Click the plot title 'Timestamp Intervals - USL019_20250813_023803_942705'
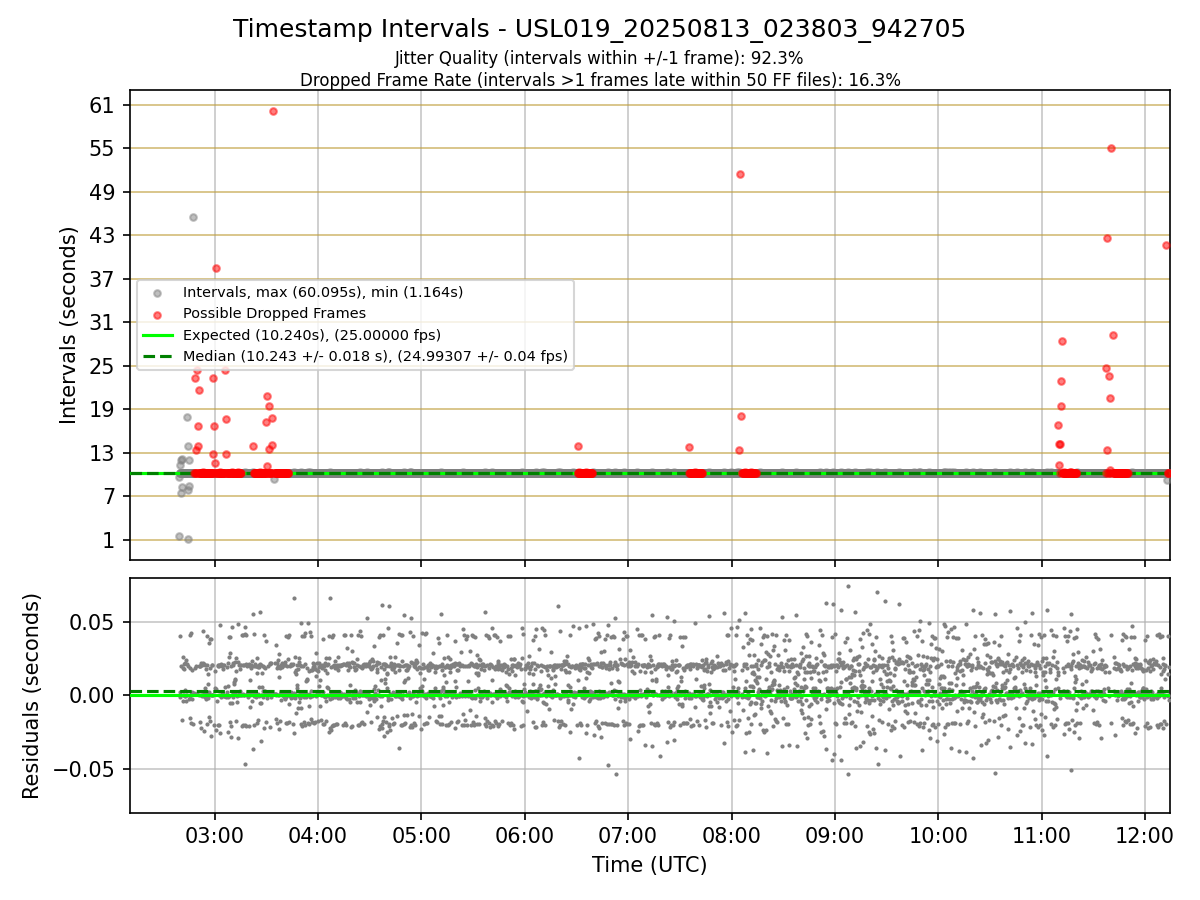 [599, 29]
